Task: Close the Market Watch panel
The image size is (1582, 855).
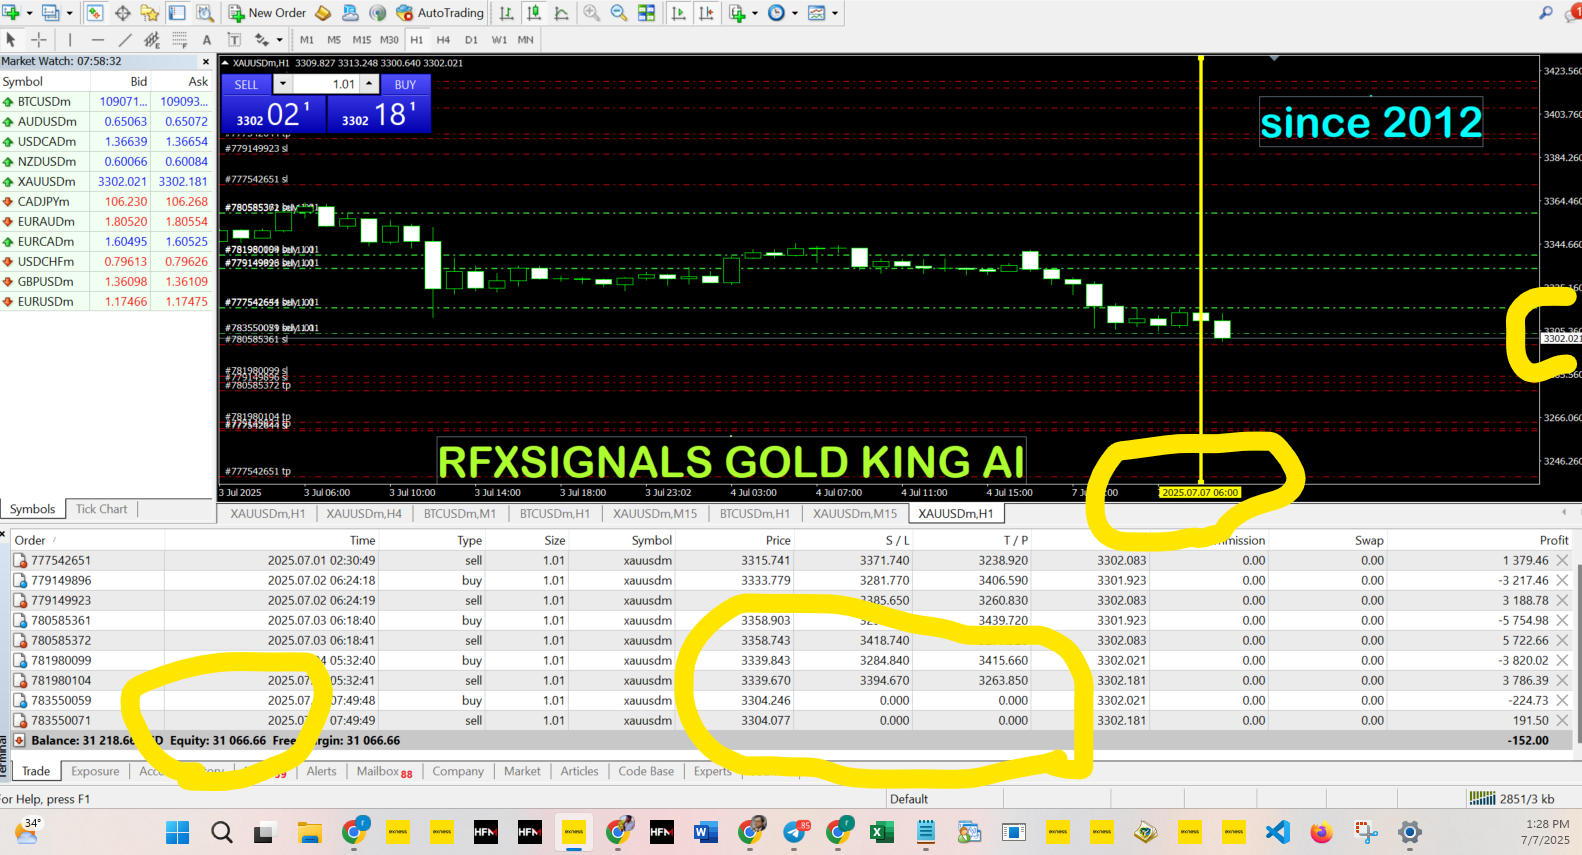Action: coord(206,61)
